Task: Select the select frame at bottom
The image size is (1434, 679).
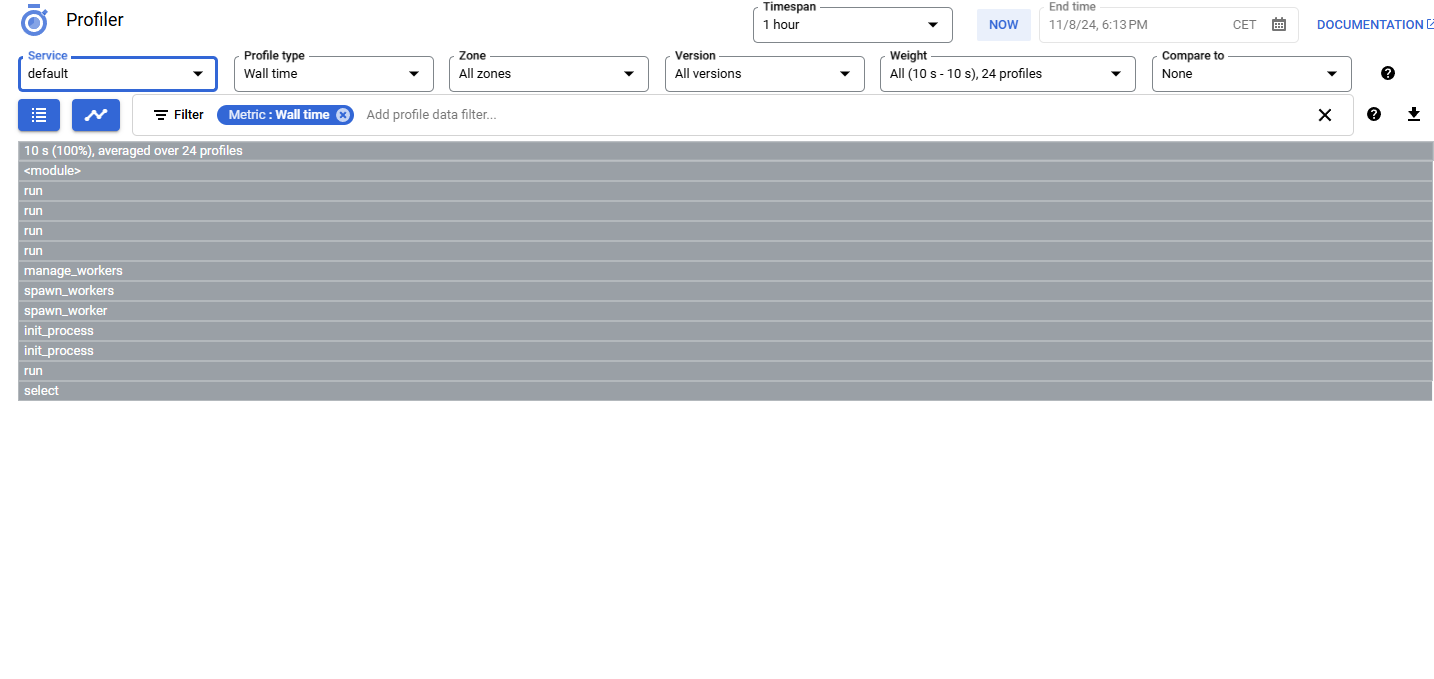Action: tap(725, 391)
